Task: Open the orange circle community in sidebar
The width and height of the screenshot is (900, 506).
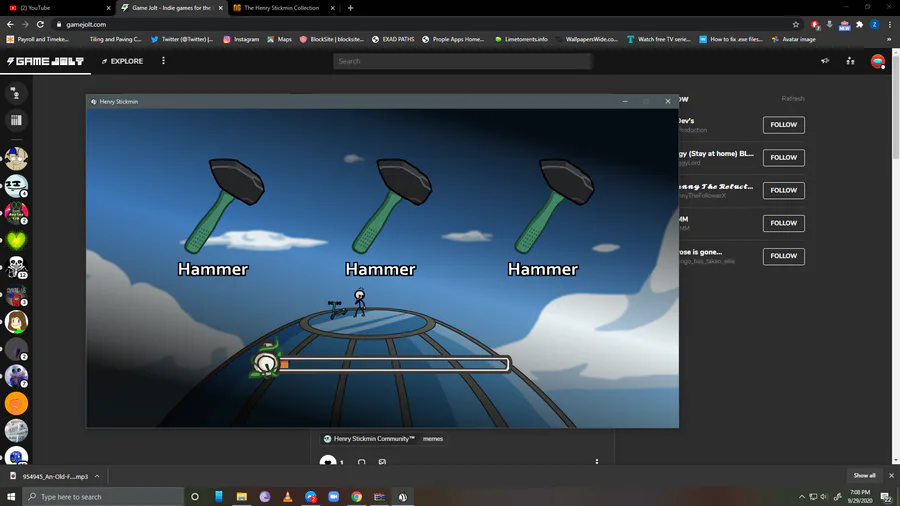Action: click(16, 404)
